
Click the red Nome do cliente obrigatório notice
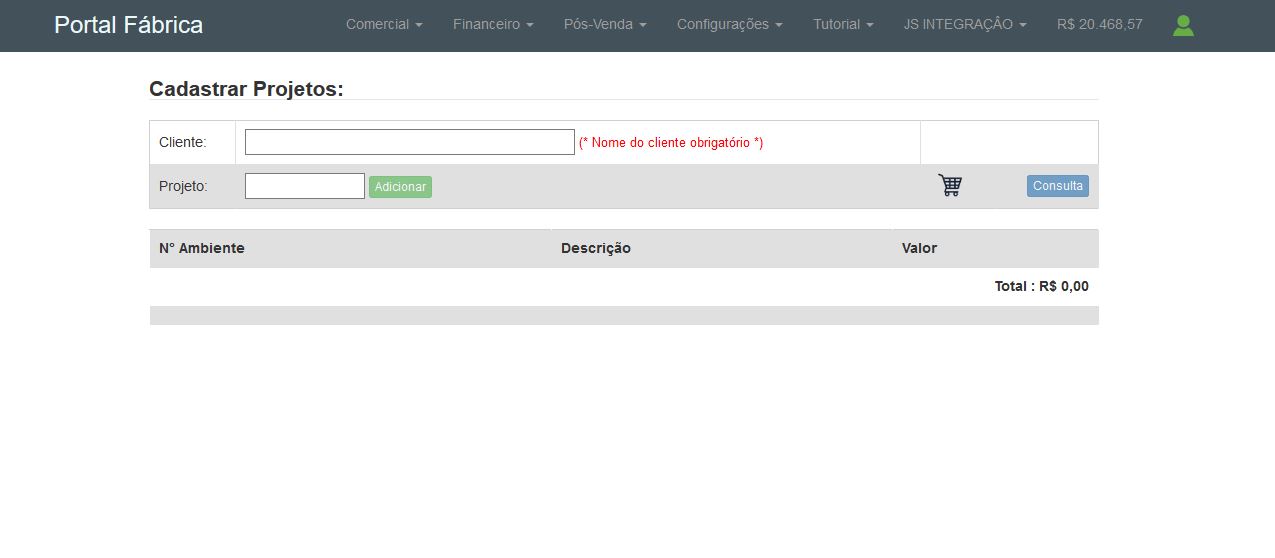tap(671, 142)
